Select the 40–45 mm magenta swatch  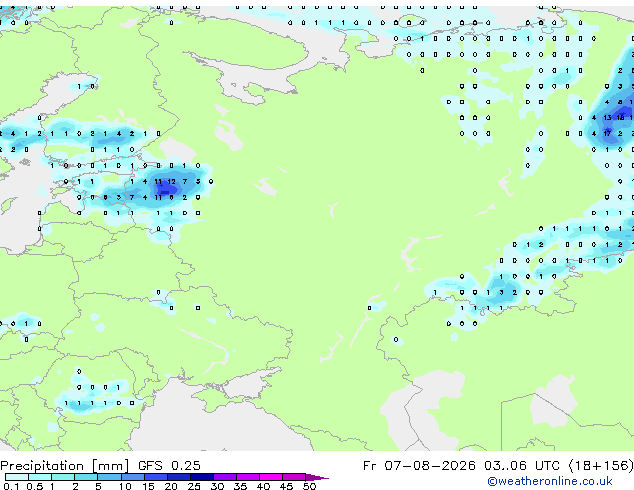[271, 477]
